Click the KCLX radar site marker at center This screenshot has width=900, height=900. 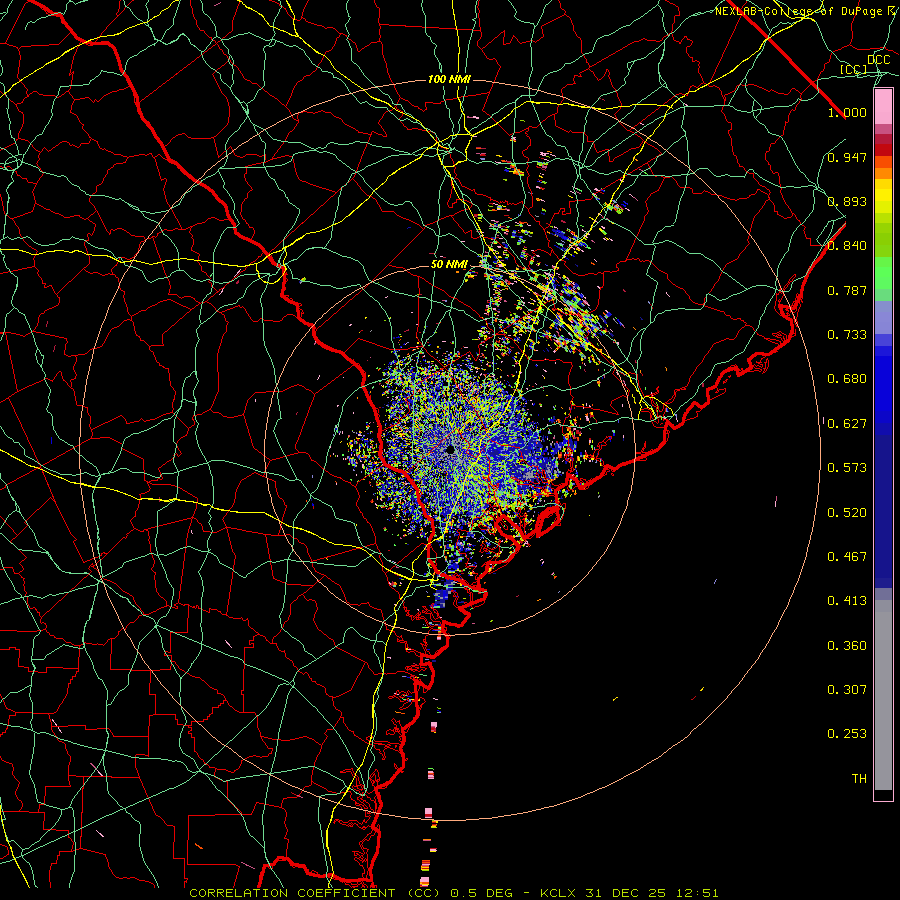click(451, 449)
